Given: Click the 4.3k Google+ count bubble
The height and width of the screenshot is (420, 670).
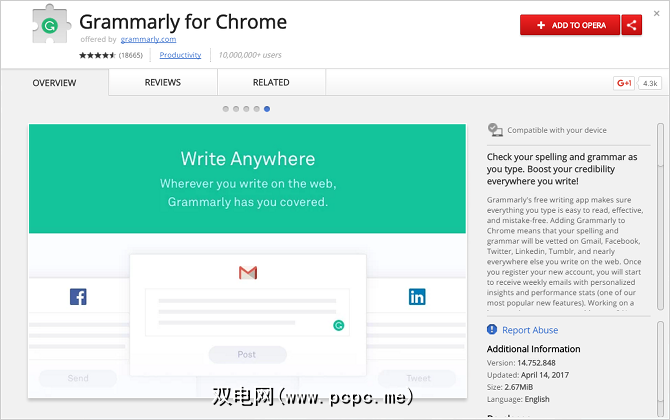Looking at the screenshot, I should (x=650, y=83).
